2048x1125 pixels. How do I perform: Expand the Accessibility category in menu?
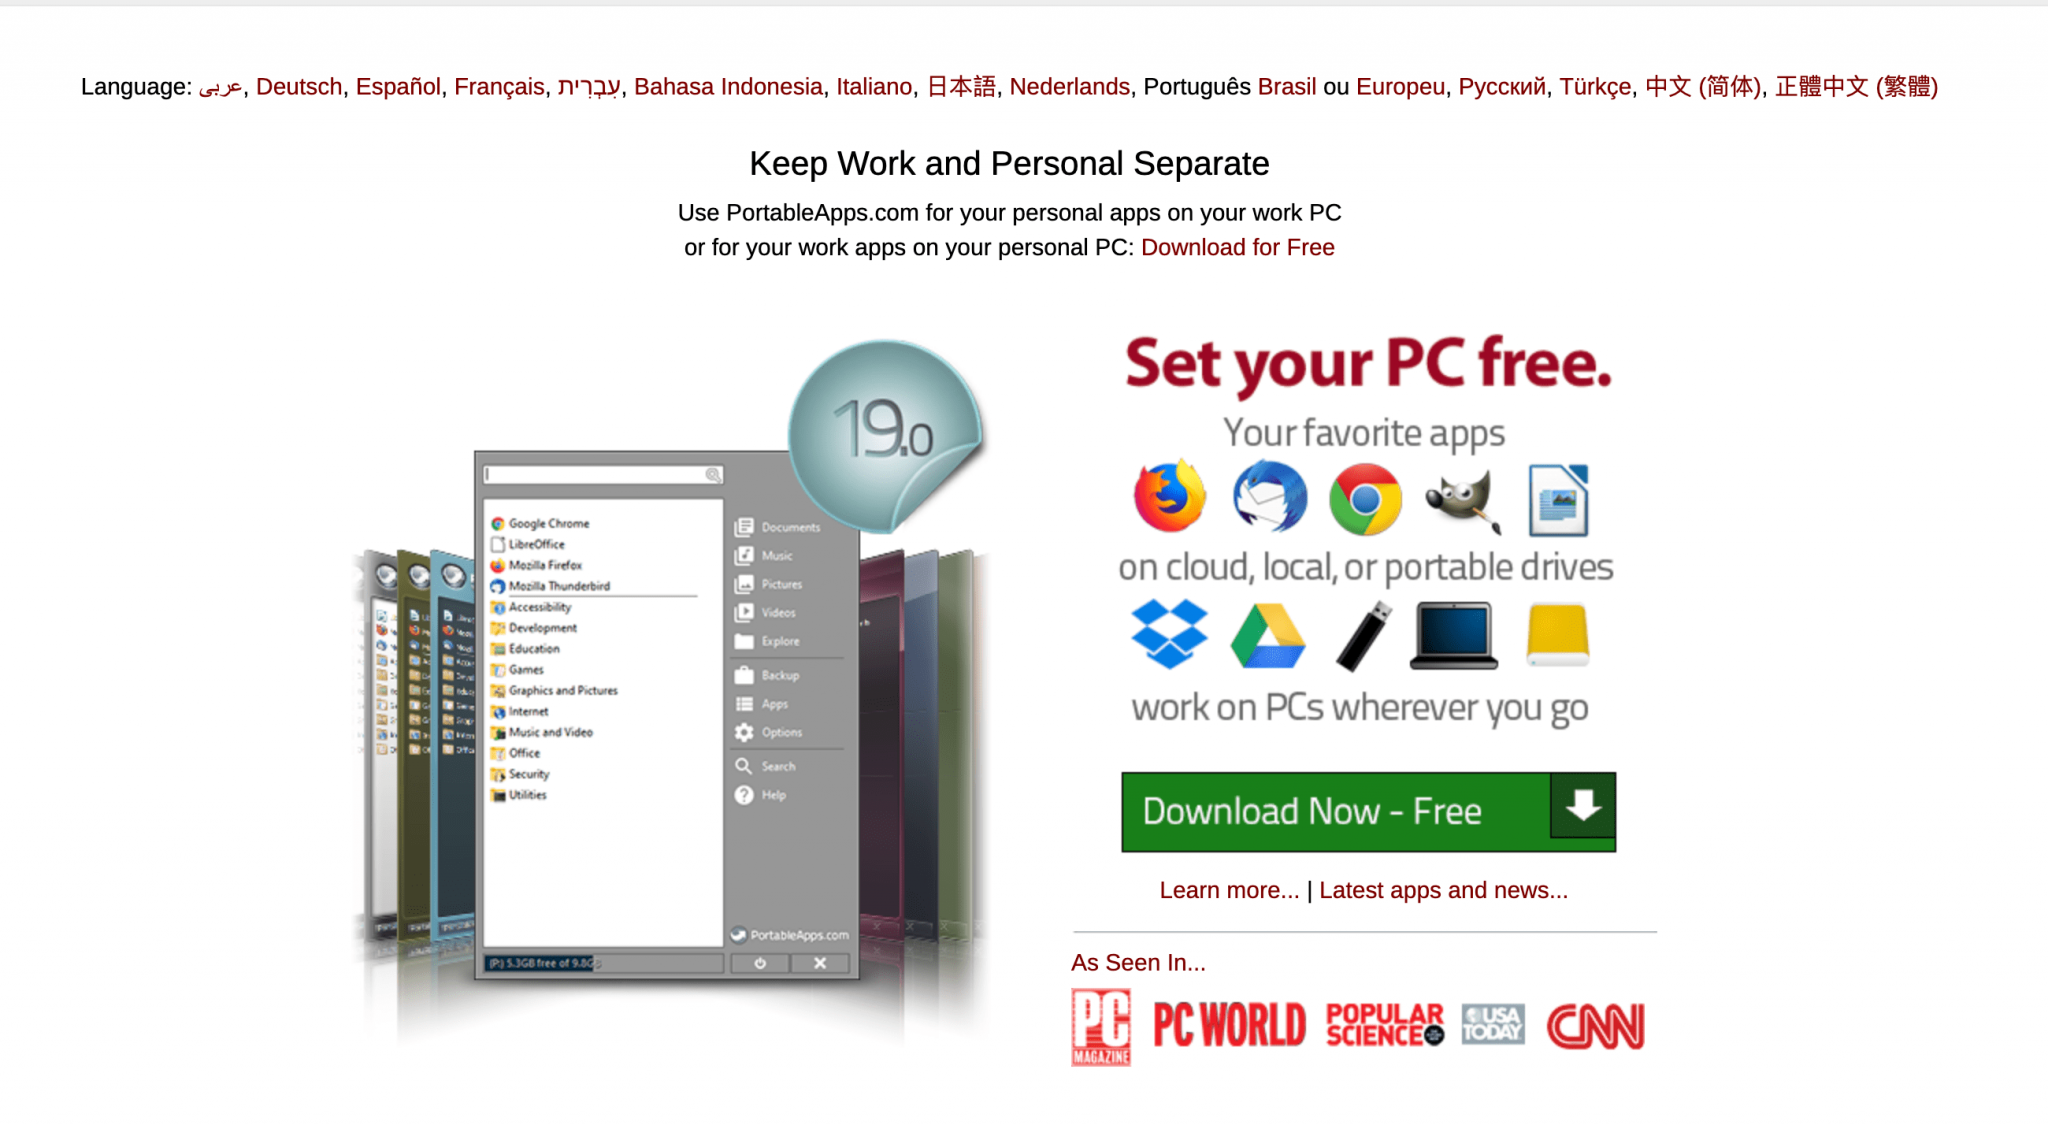click(540, 607)
